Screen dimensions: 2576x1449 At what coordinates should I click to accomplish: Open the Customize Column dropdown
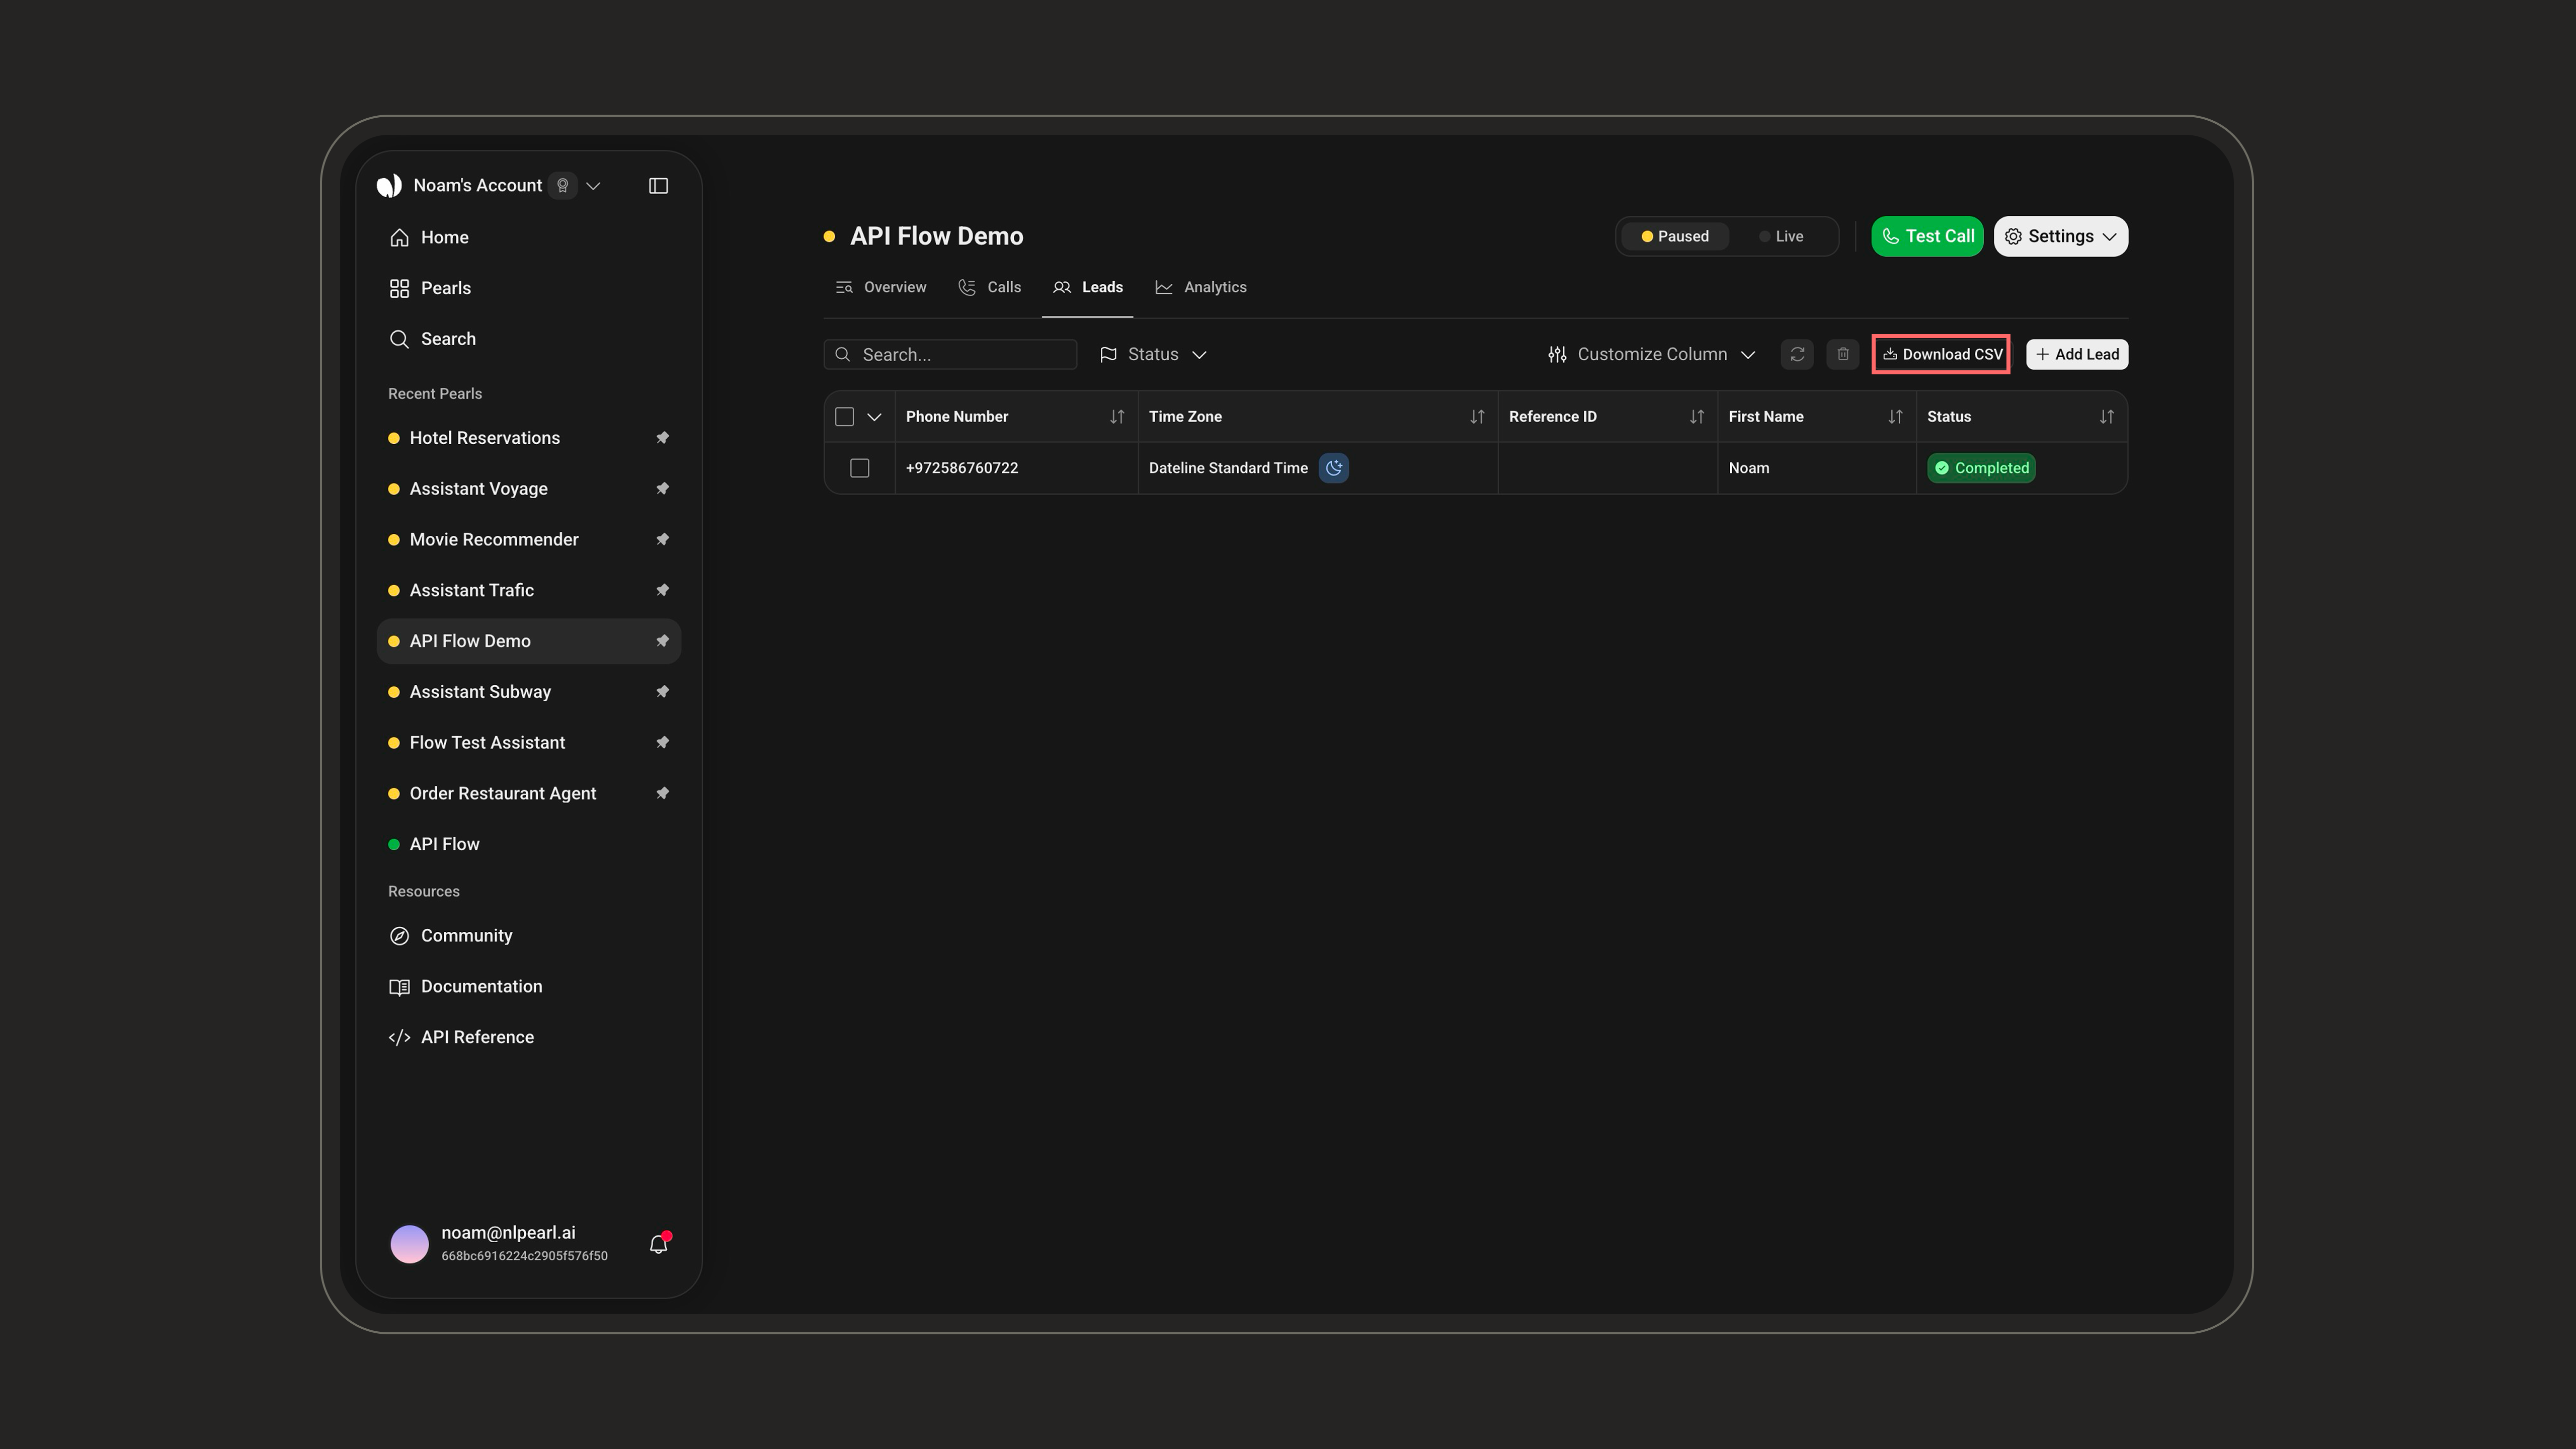1652,354
